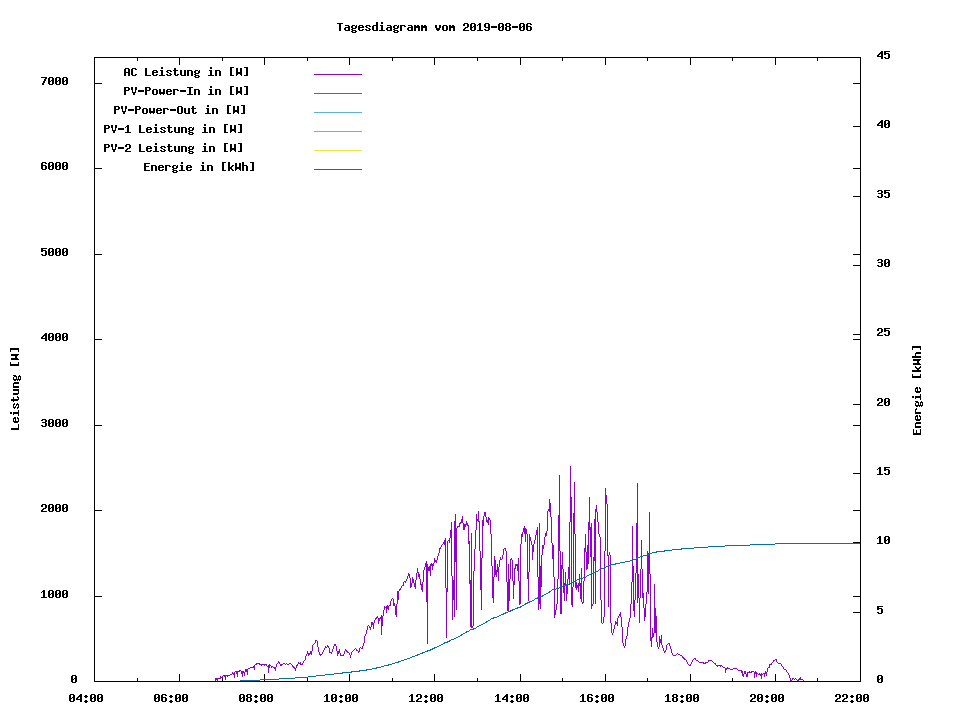
Task: Click the 7000 tick on the power axis
Action: 54,81
